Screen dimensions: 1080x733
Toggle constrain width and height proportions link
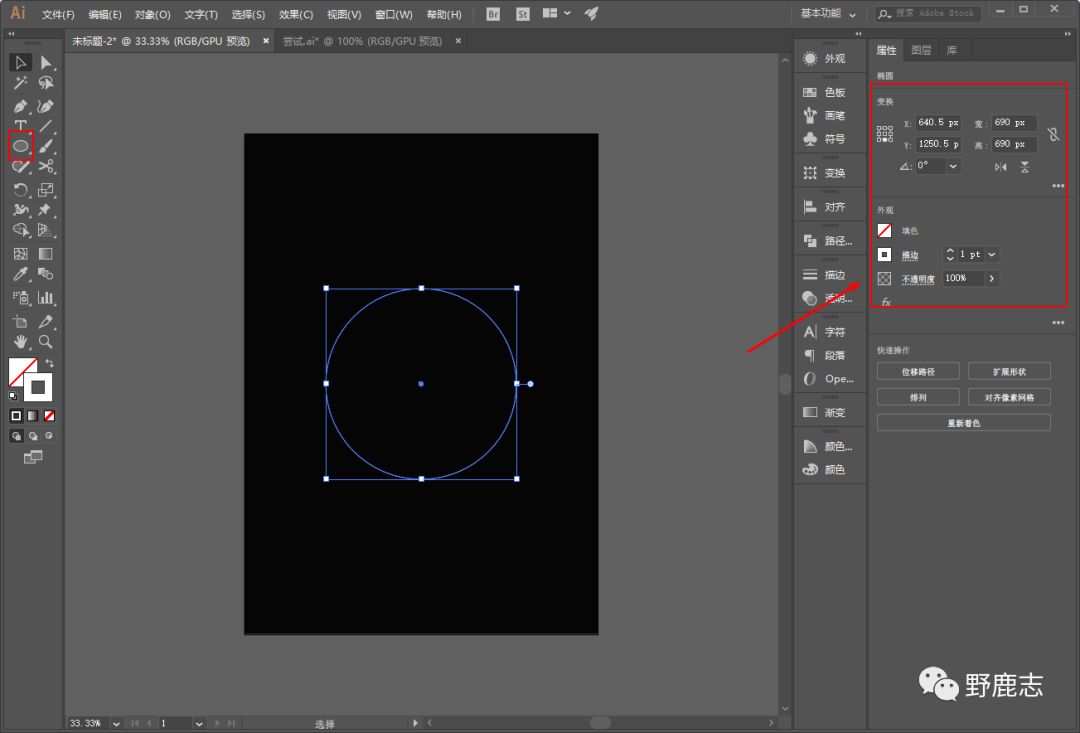point(1053,134)
